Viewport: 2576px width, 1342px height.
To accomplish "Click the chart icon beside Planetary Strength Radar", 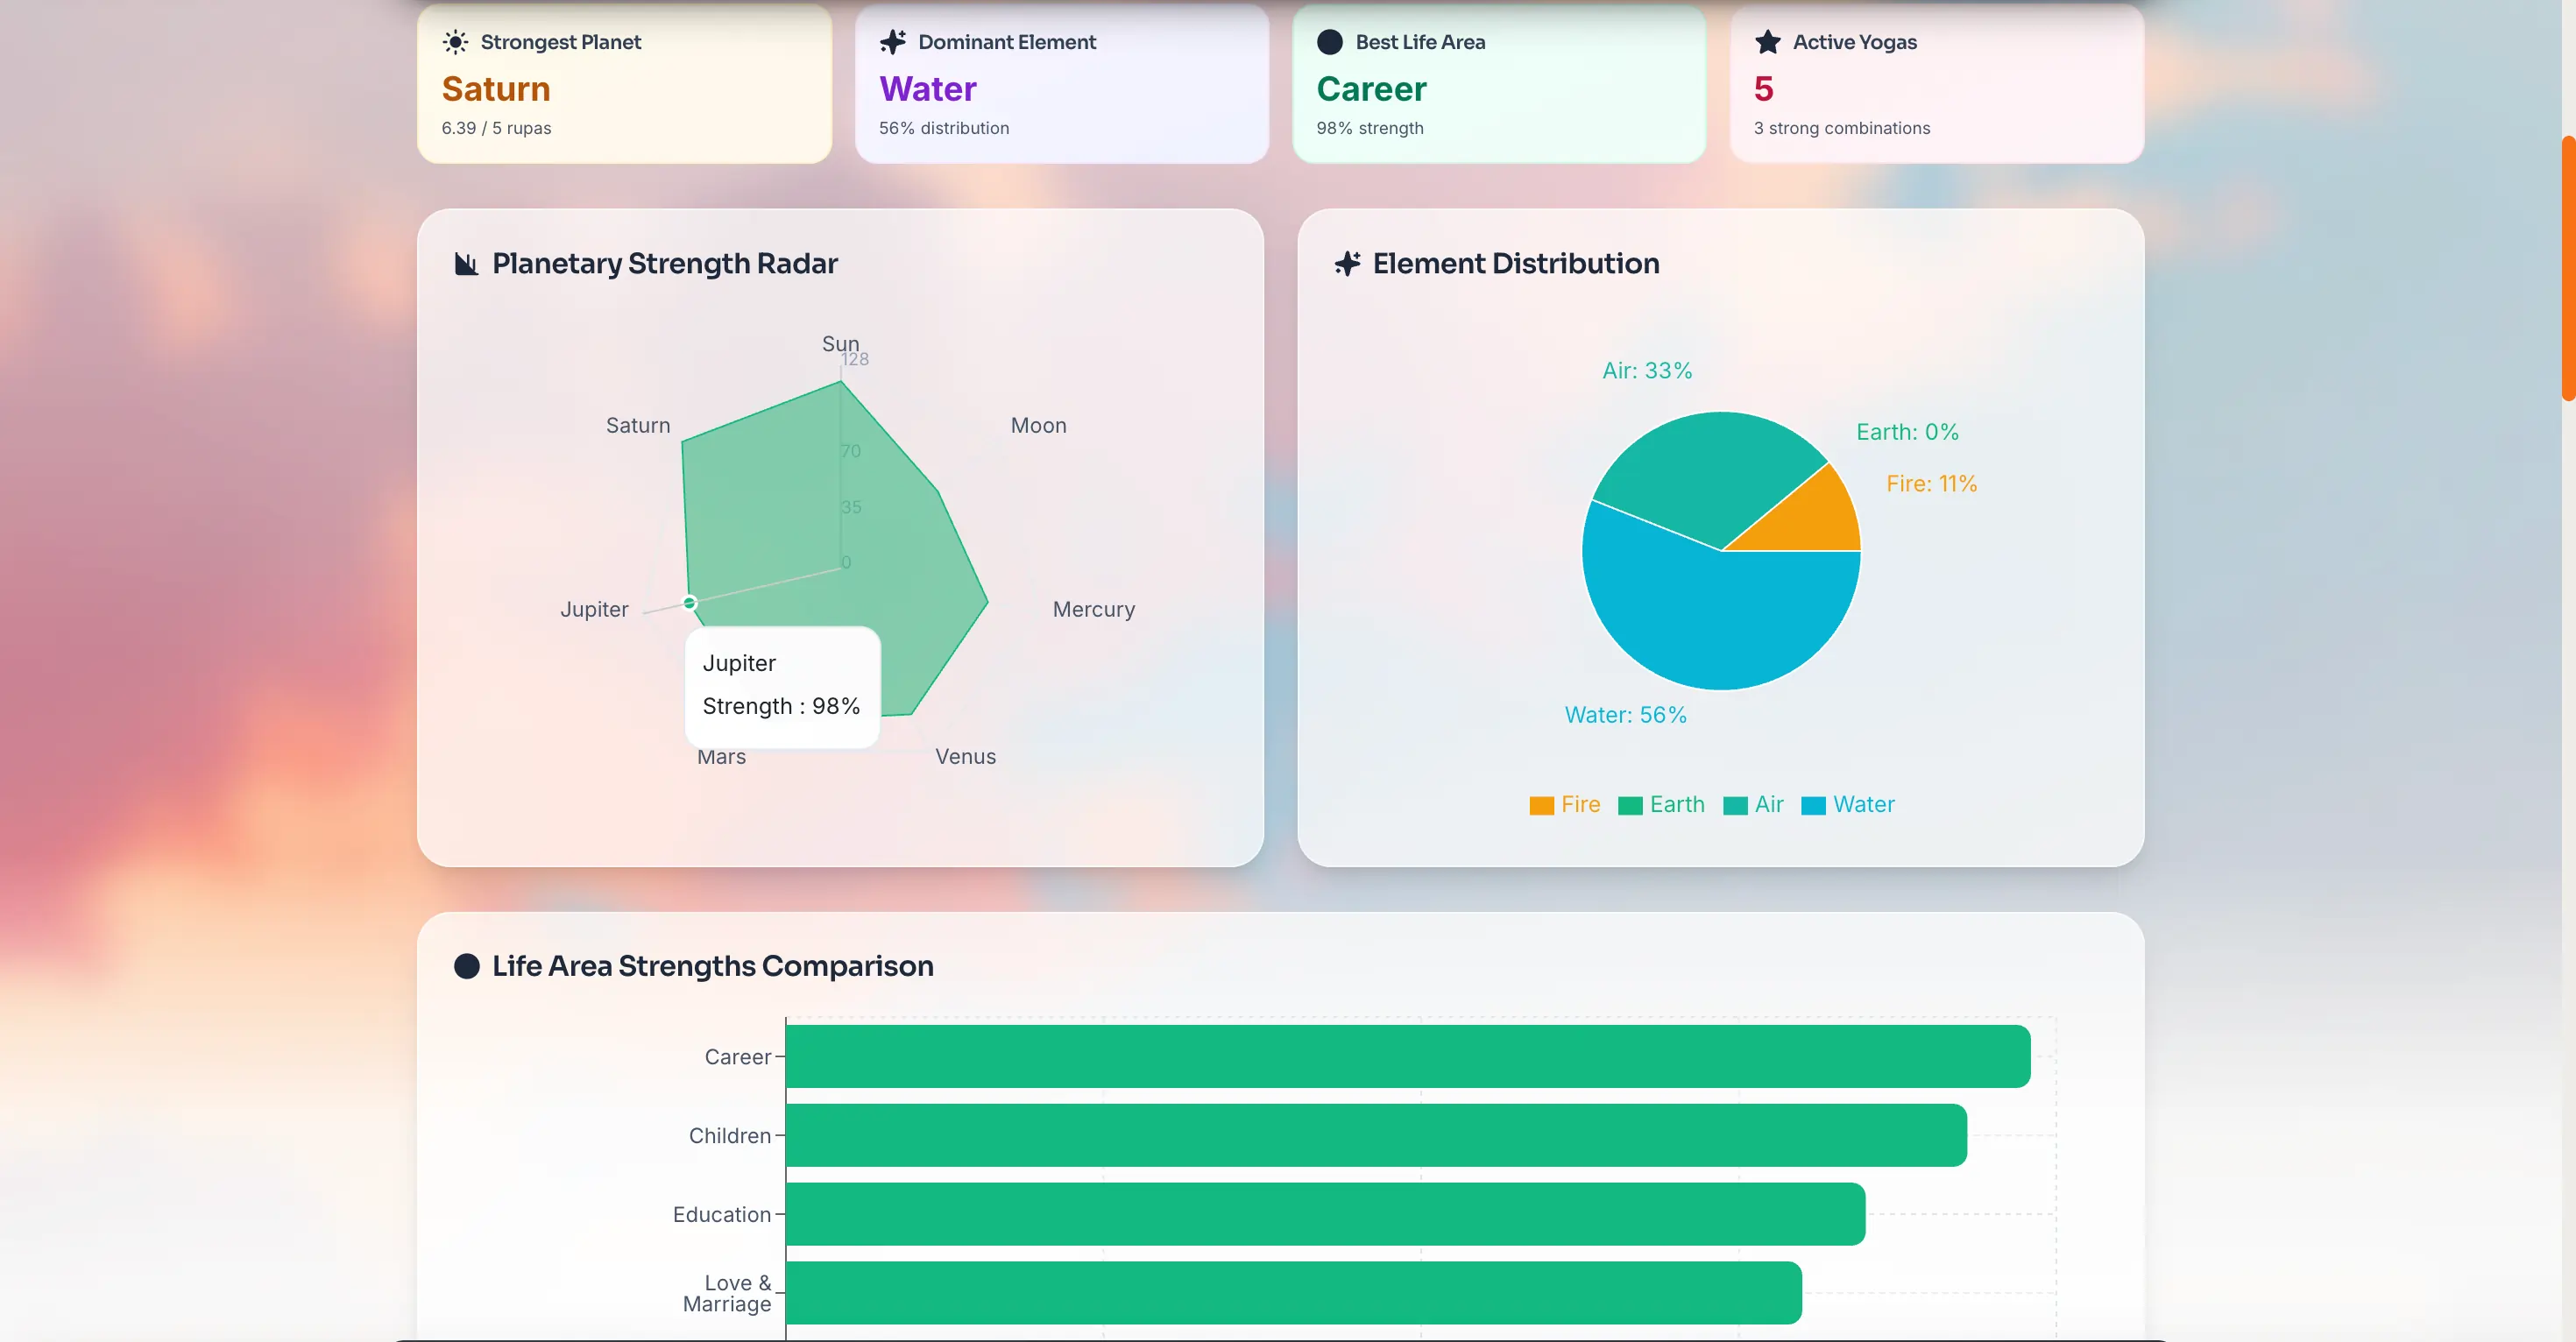I will pos(466,263).
